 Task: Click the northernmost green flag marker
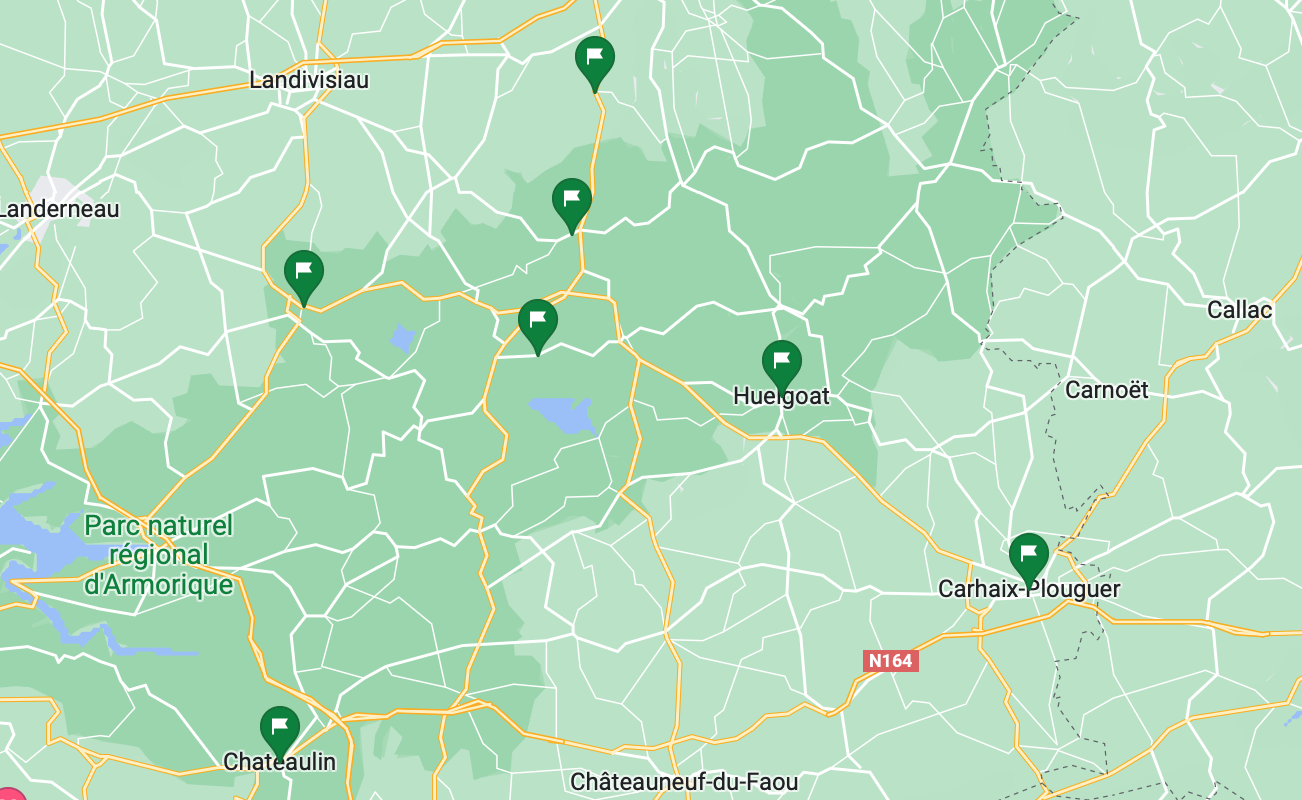point(595,61)
